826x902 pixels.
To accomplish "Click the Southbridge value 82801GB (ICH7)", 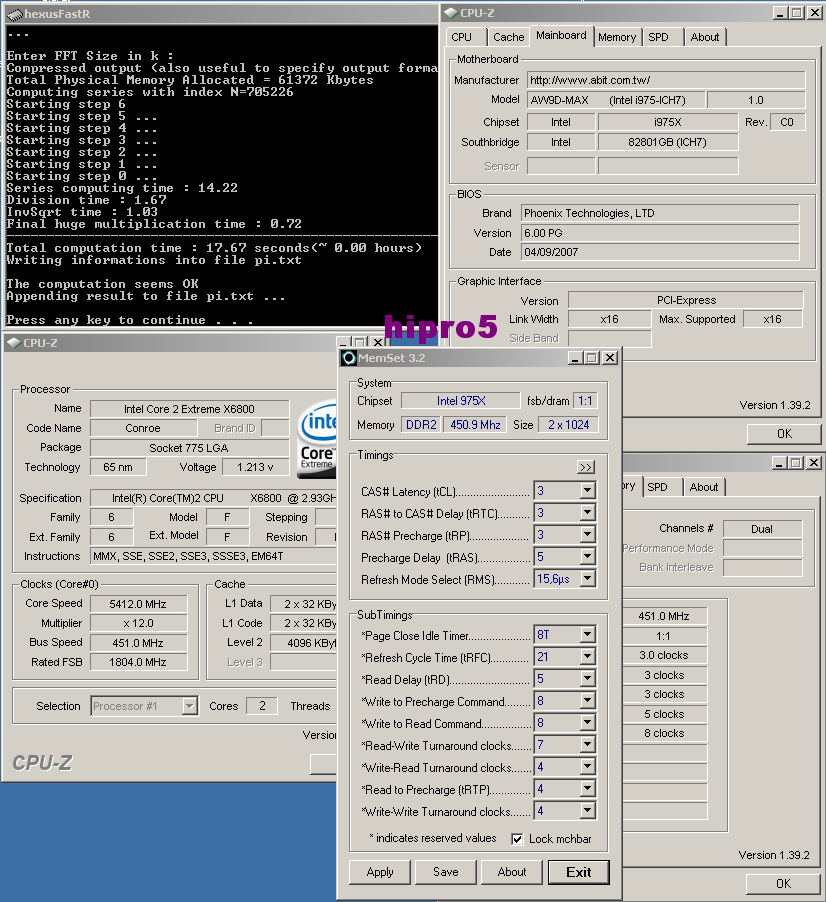I will 667,142.
